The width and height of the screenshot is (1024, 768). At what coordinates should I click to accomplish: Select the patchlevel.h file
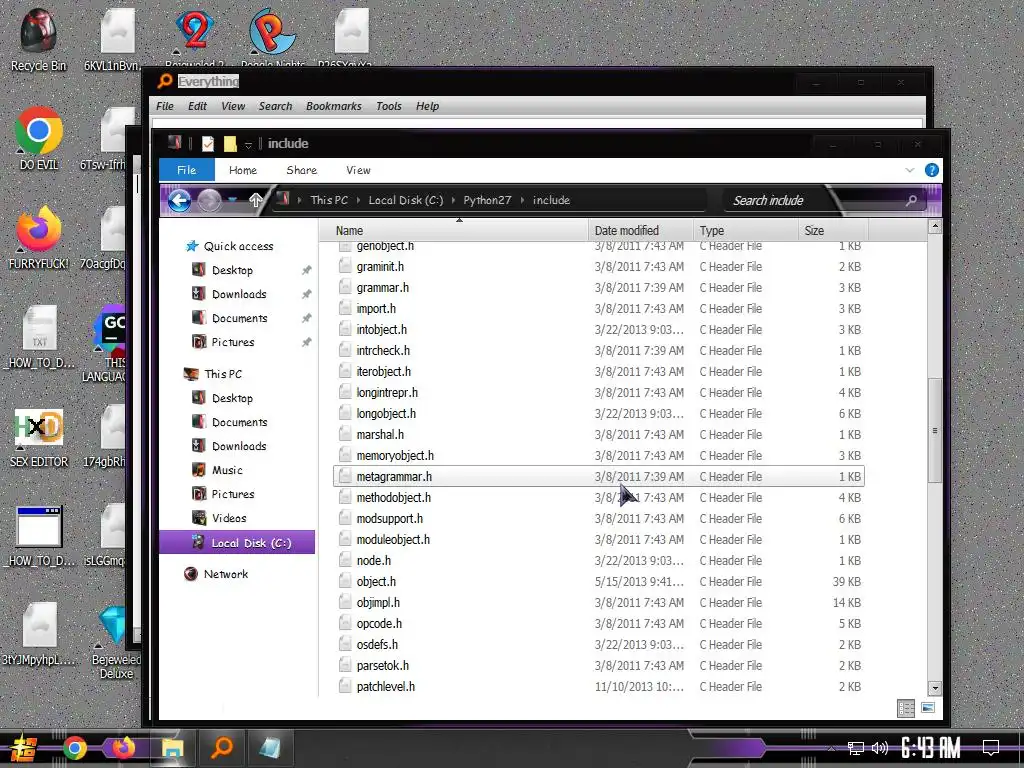coord(599,687)
